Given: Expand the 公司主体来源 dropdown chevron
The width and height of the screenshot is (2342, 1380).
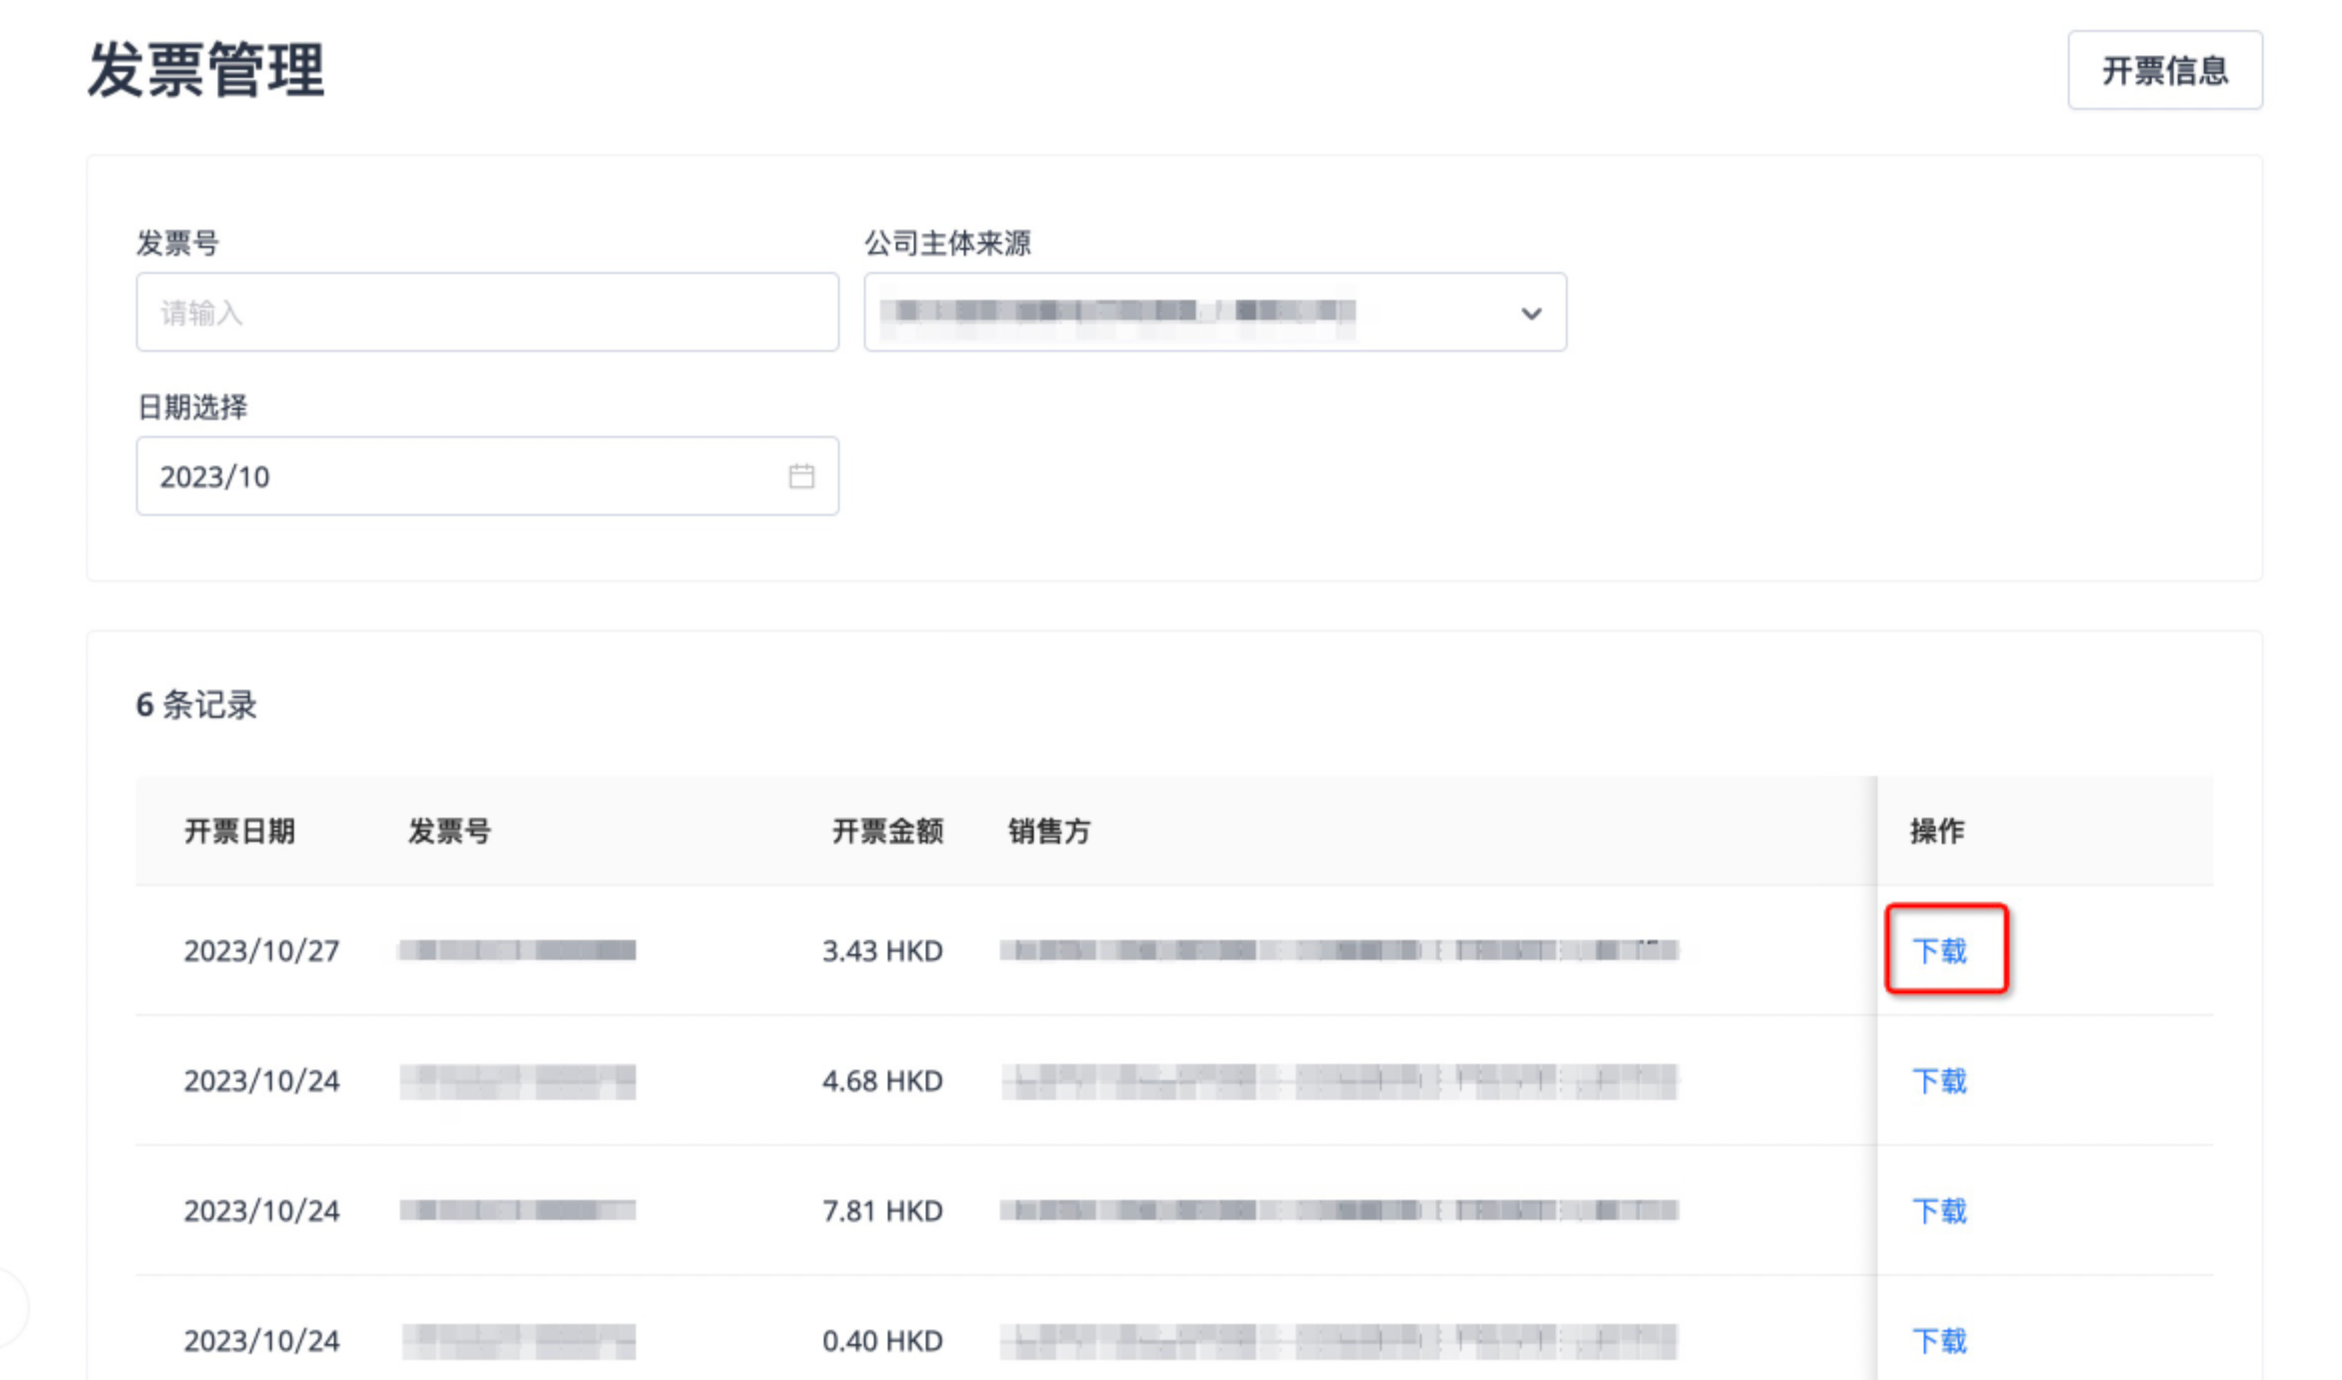Looking at the screenshot, I should tap(1530, 313).
